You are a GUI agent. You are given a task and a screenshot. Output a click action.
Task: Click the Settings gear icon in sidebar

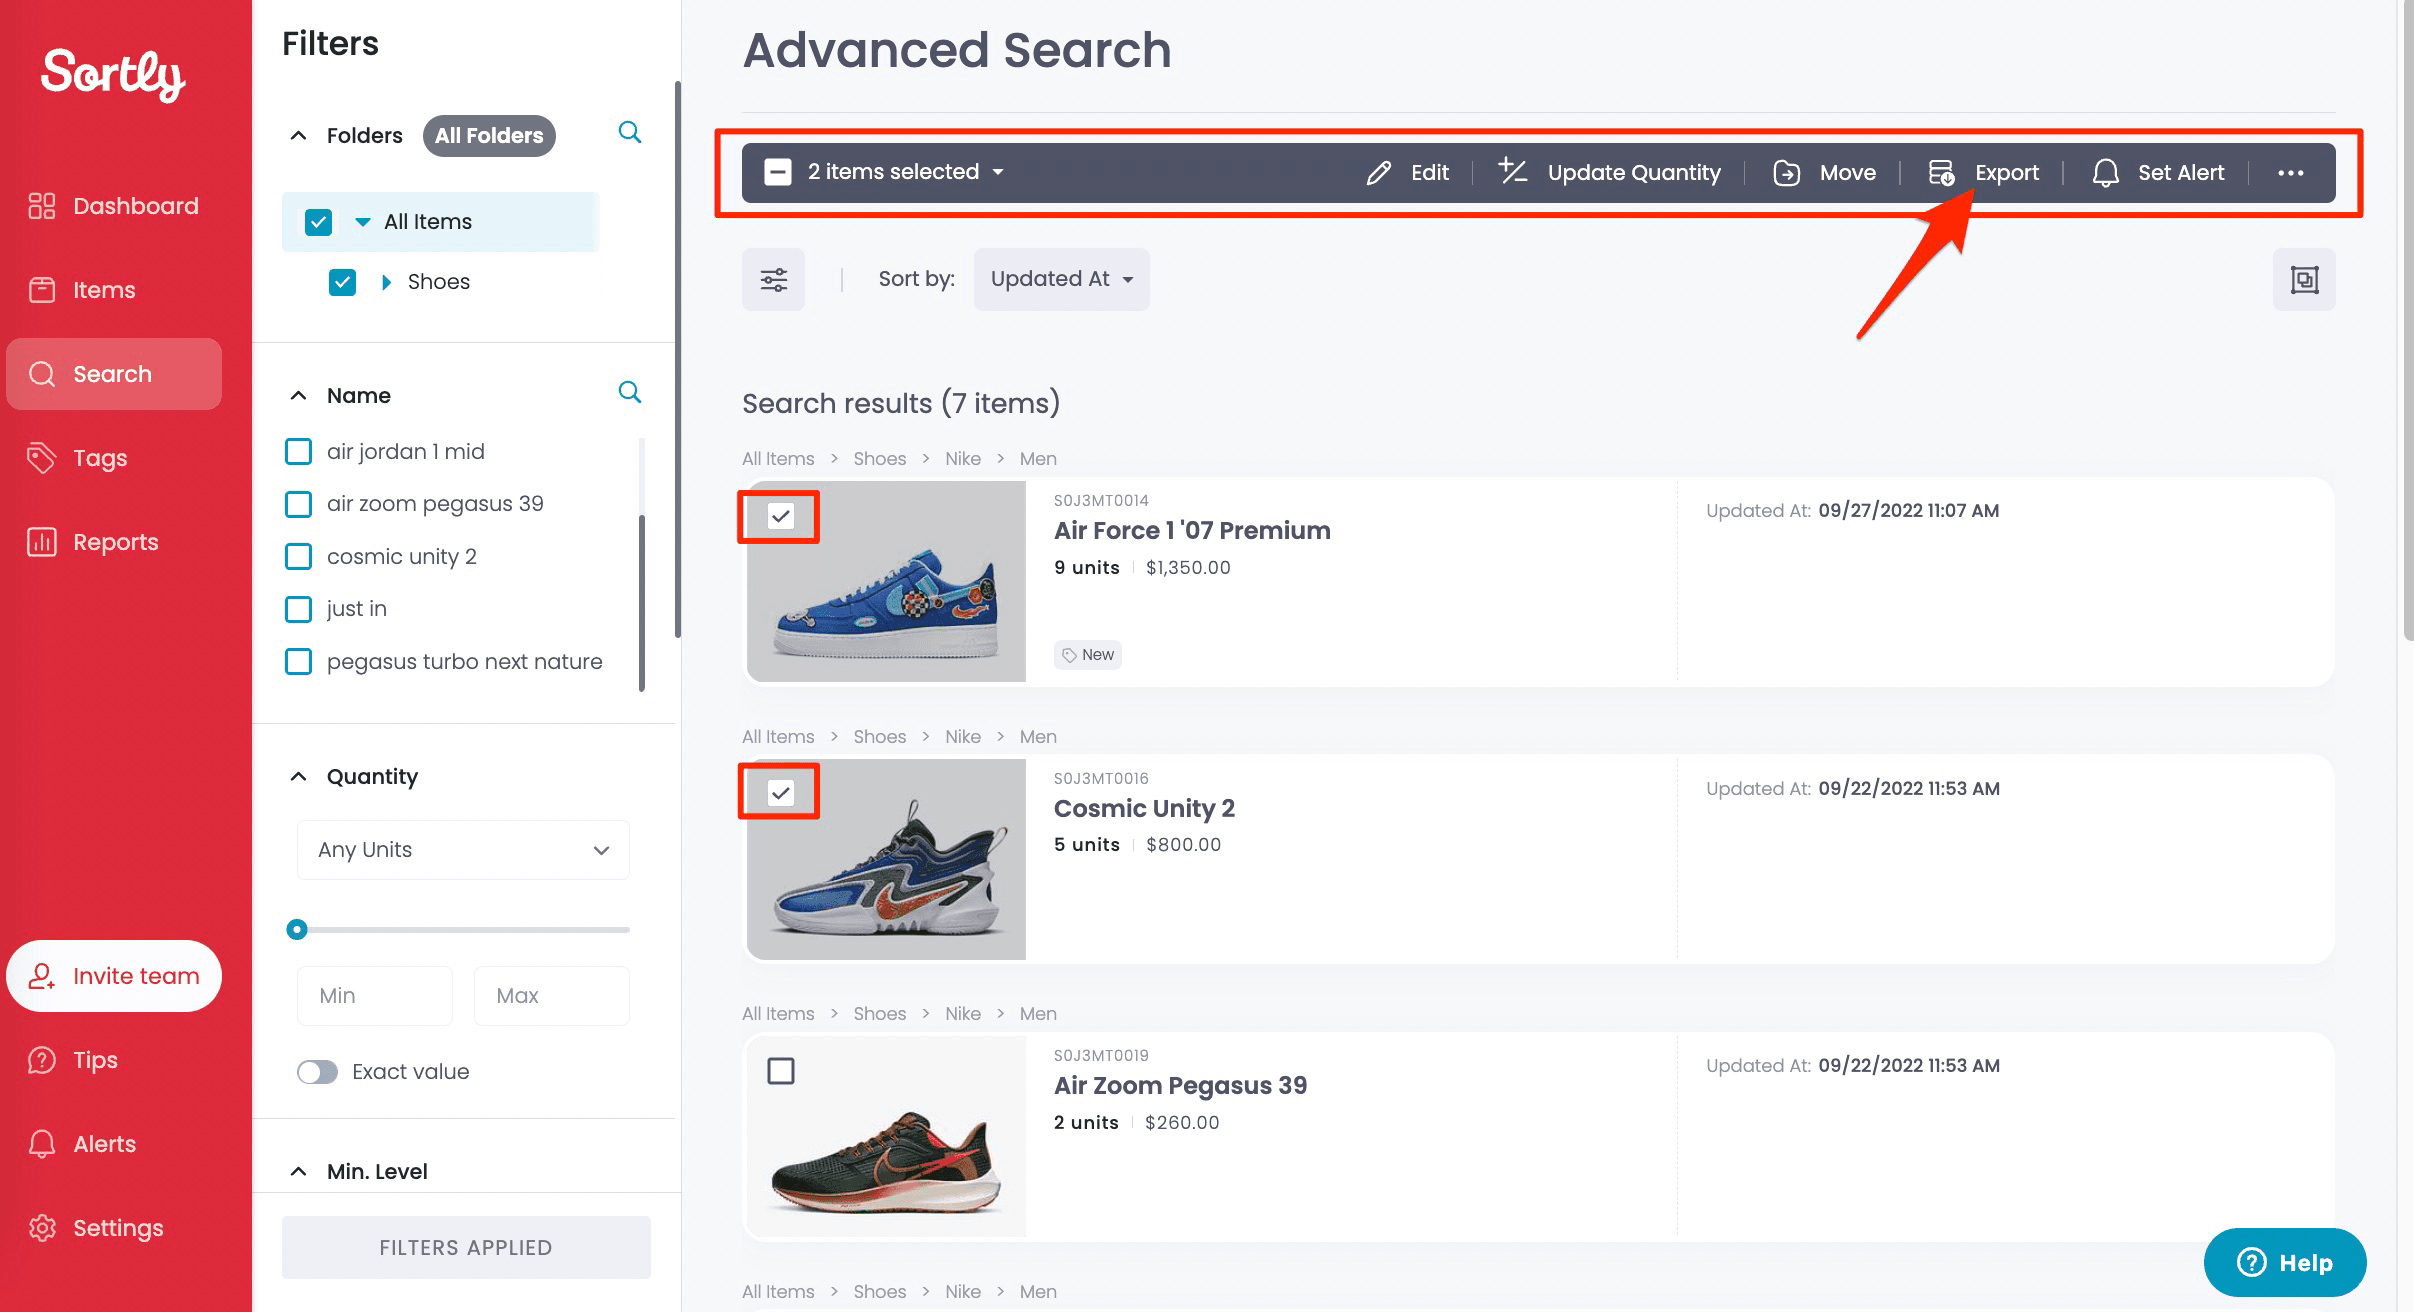42,1228
